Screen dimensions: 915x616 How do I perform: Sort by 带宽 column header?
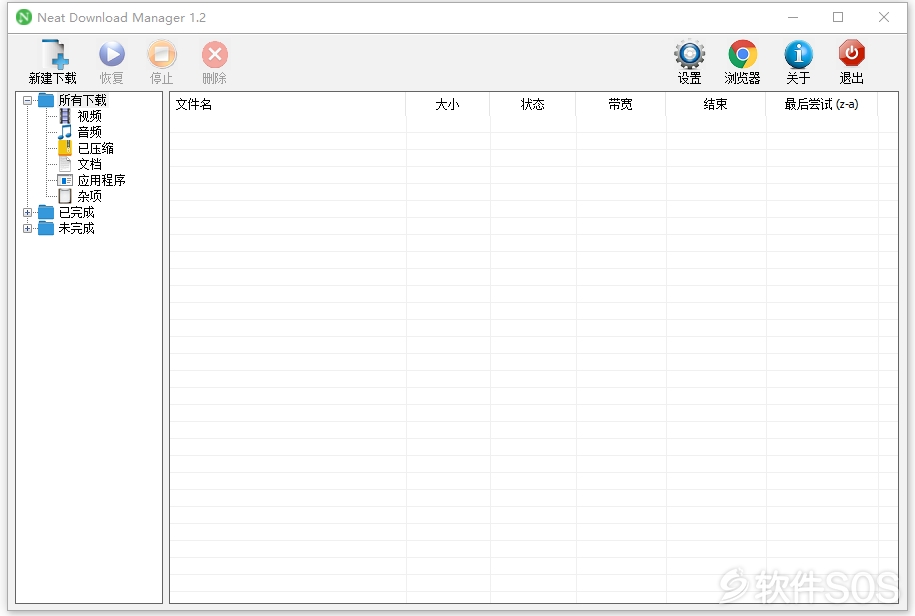(621, 104)
